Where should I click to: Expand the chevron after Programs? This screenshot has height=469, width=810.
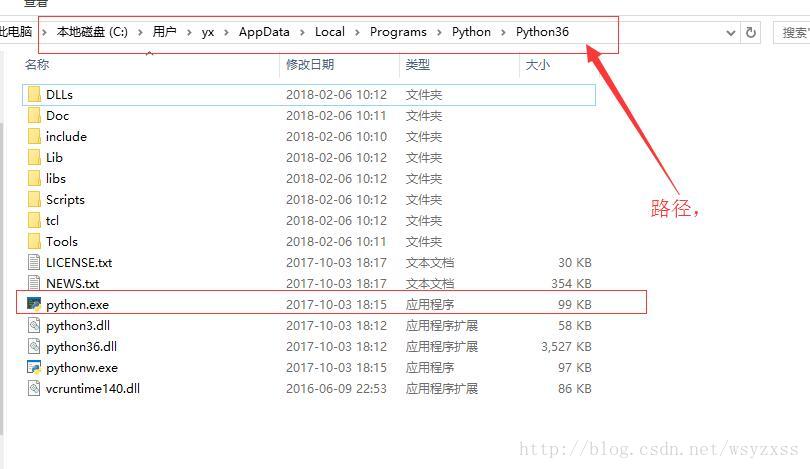point(439,33)
